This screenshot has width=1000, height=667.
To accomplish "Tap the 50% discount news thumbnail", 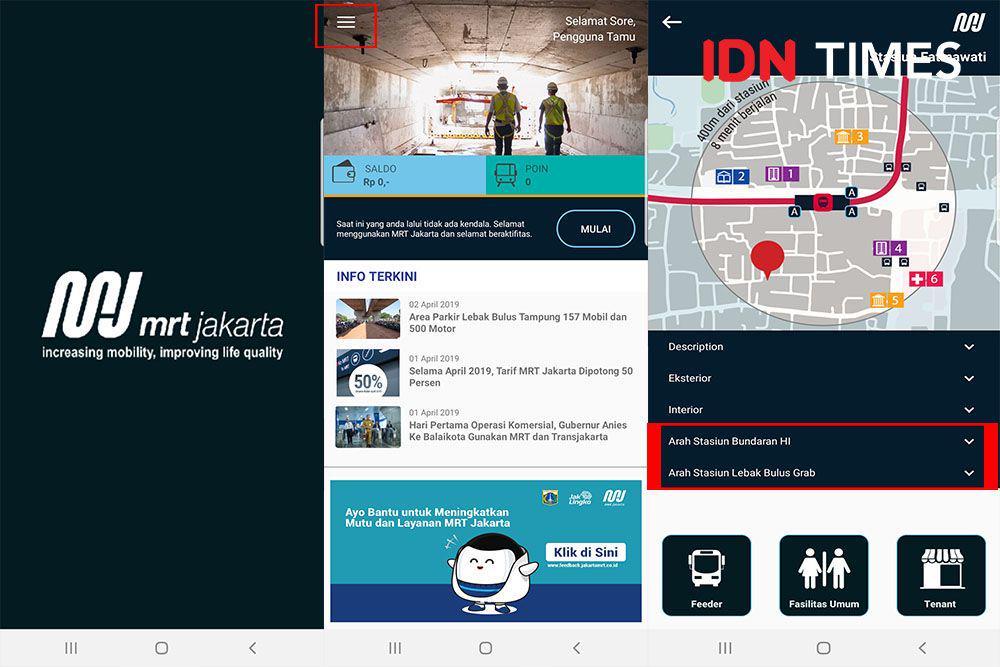I will click(x=368, y=372).
